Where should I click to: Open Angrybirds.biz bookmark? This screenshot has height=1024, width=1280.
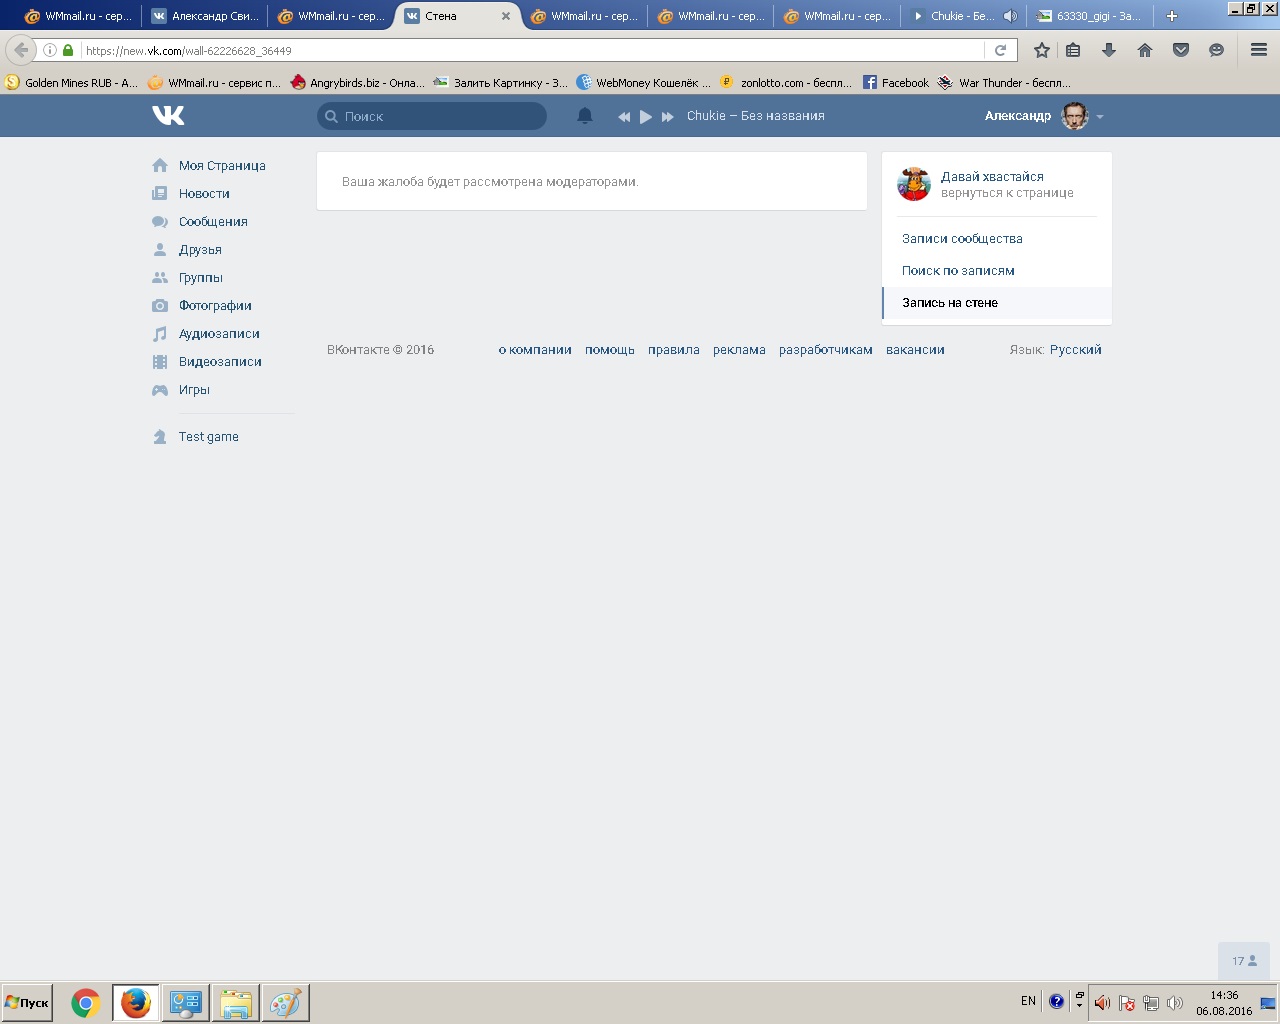[358, 83]
